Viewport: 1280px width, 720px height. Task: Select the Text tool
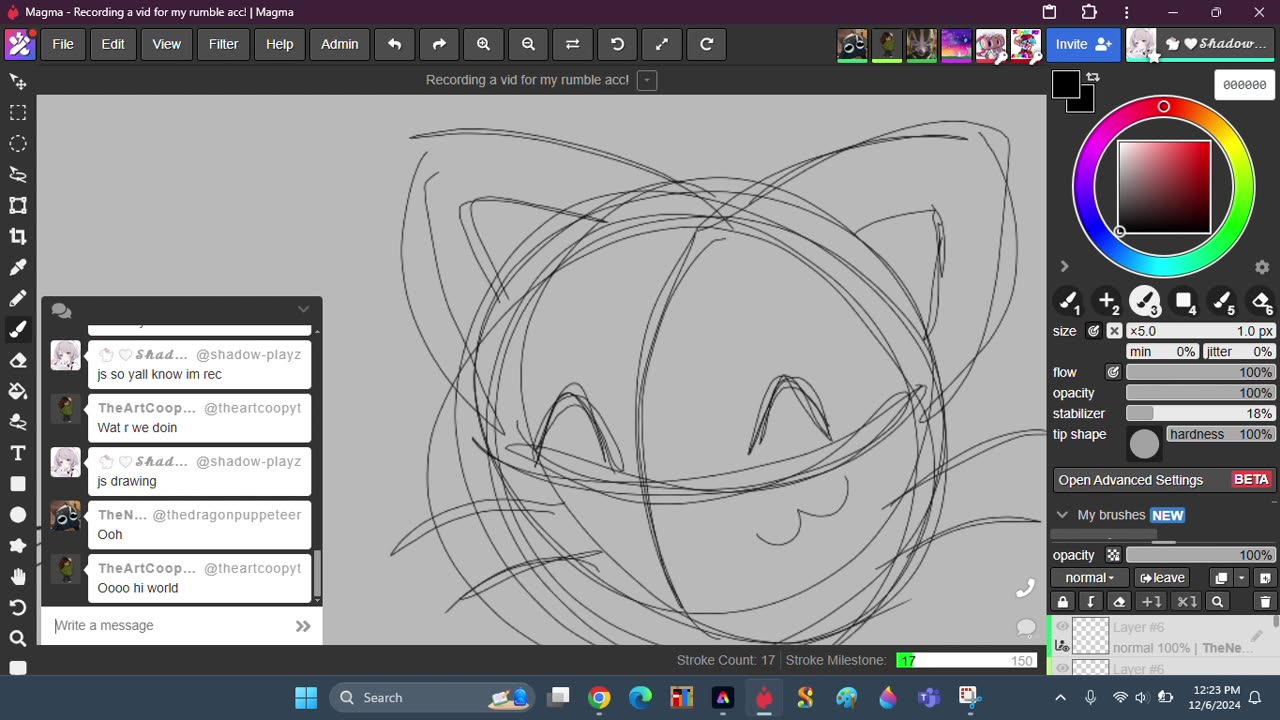[x=18, y=453]
